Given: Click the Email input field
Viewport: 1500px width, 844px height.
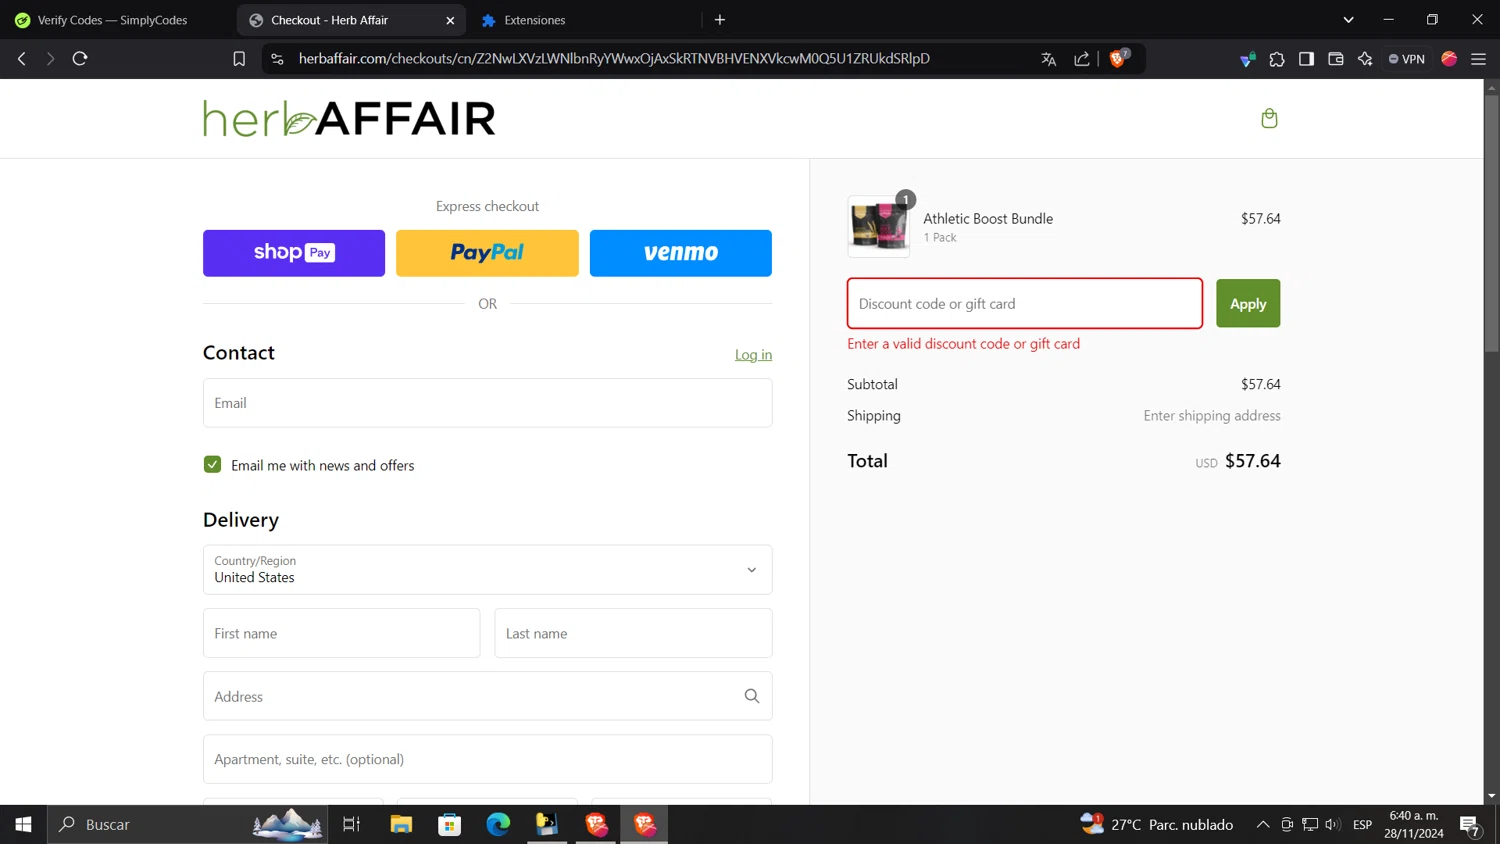Looking at the screenshot, I should pos(488,403).
